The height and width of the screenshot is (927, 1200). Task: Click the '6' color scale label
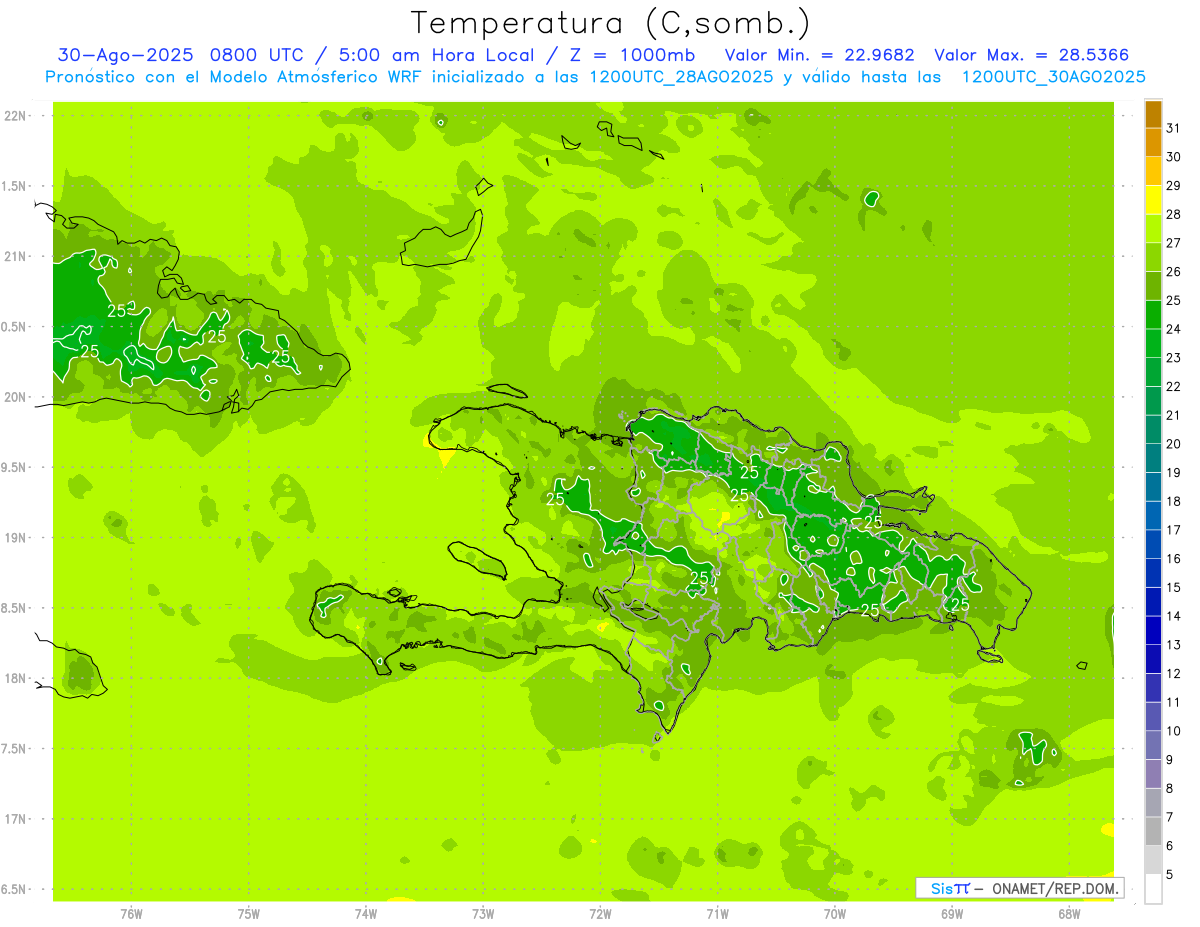pyautogui.click(x=1170, y=846)
